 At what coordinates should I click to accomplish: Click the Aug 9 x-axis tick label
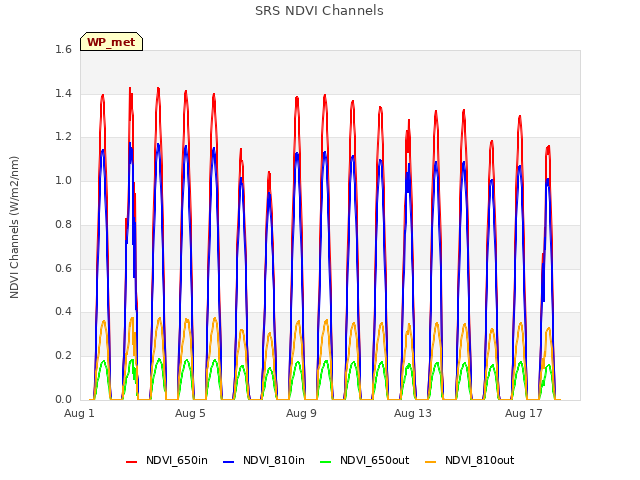click(x=301, y=413)
